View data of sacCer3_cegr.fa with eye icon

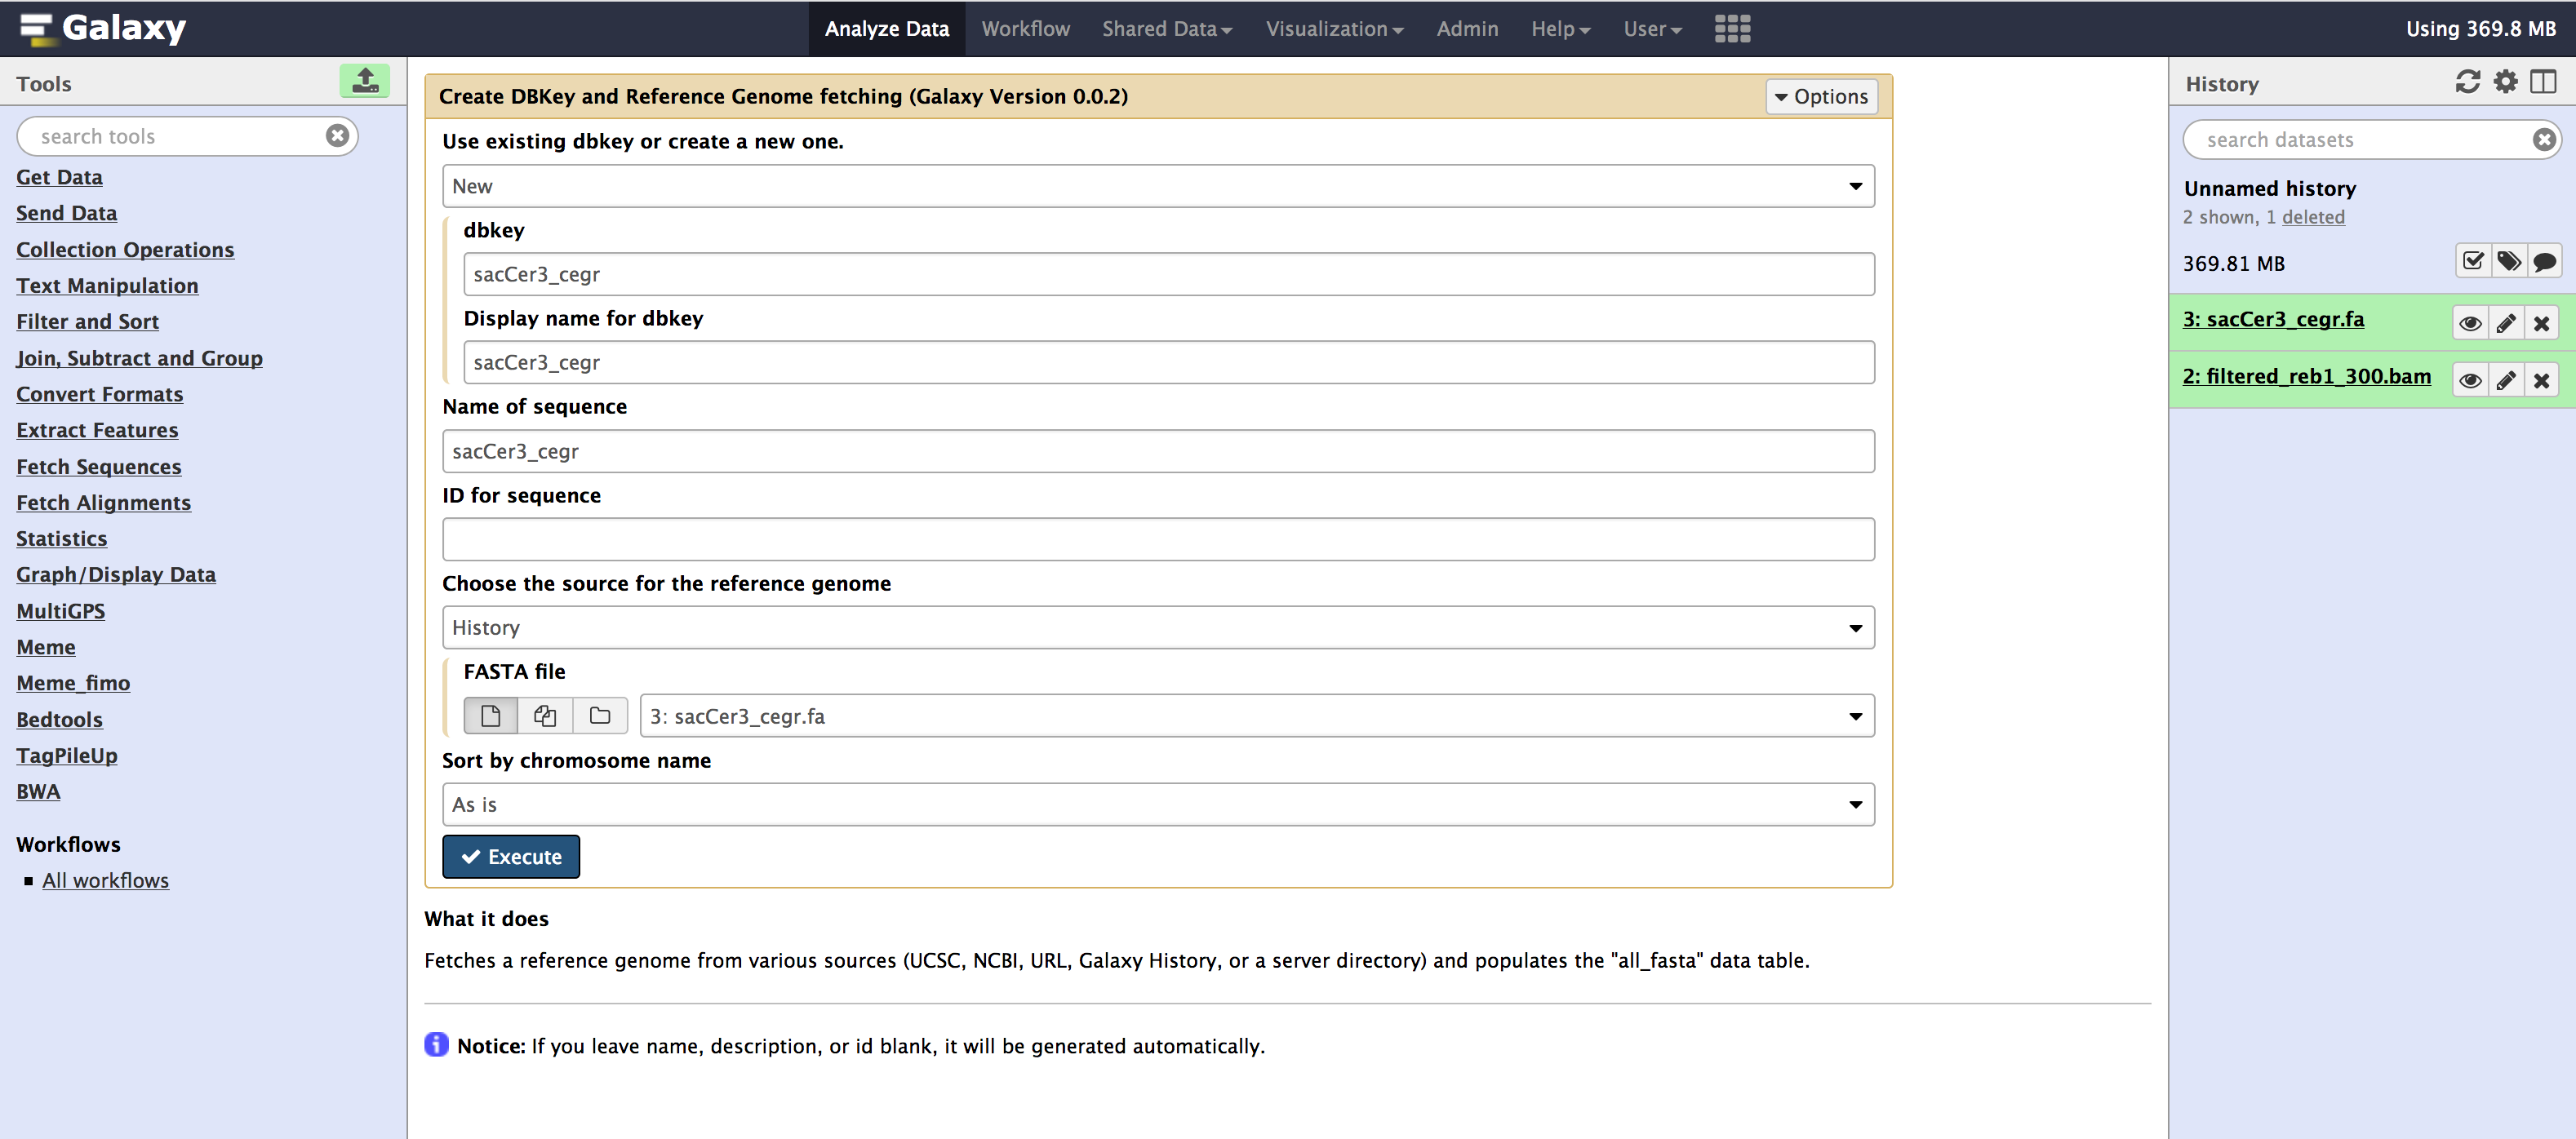(x=2470, y=323)
